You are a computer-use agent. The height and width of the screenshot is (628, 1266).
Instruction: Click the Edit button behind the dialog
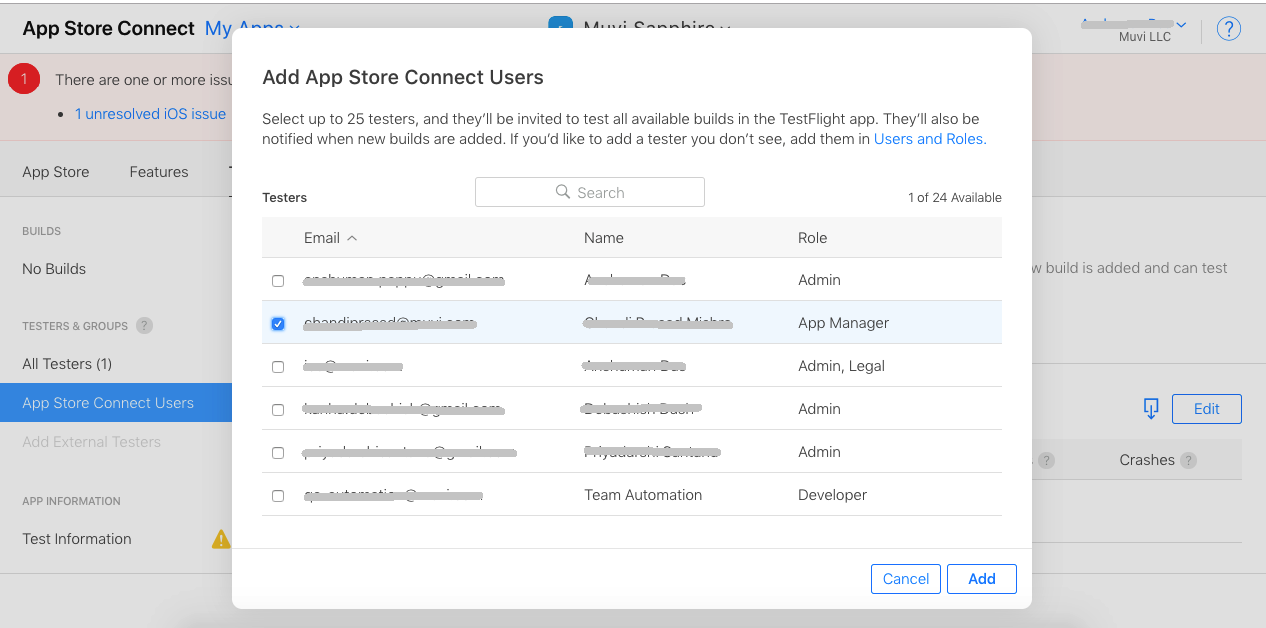[1207, 409]
